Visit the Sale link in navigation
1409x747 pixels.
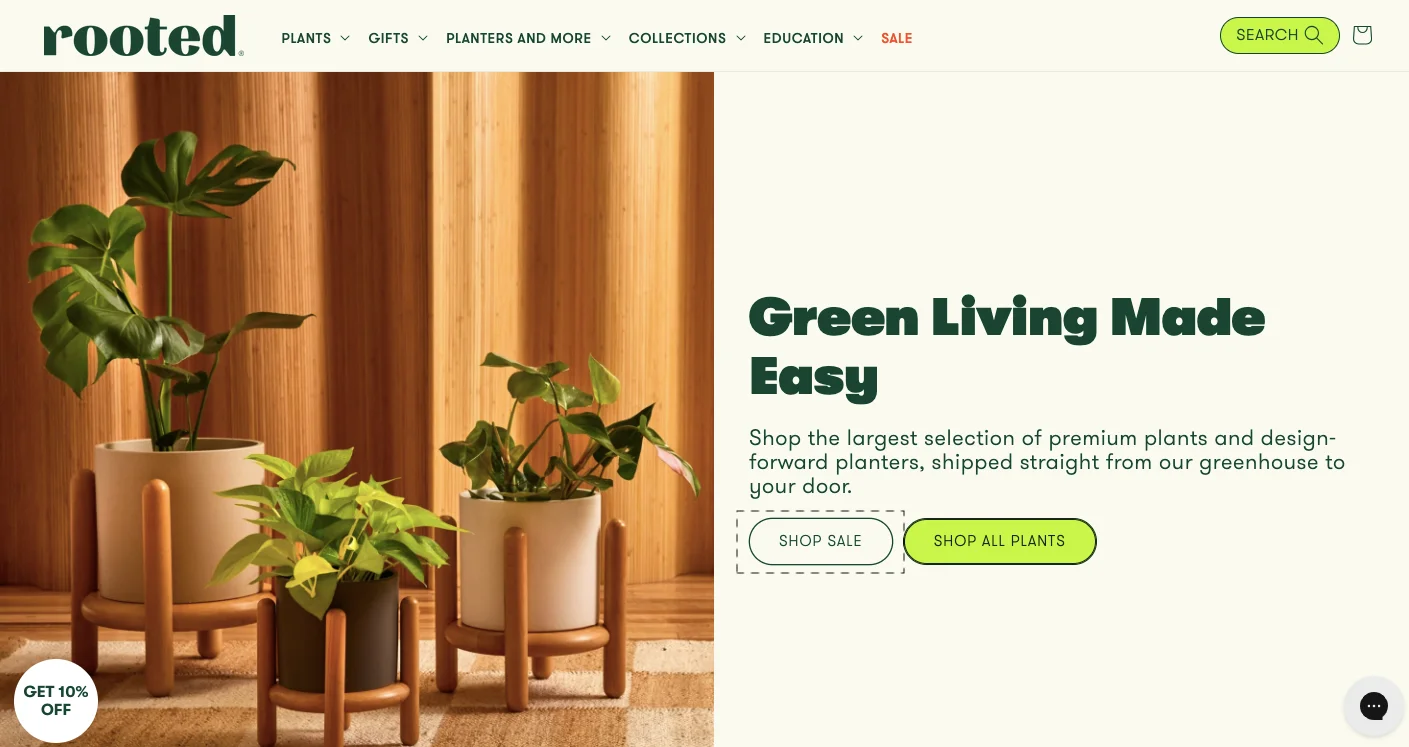pos(897,38)
